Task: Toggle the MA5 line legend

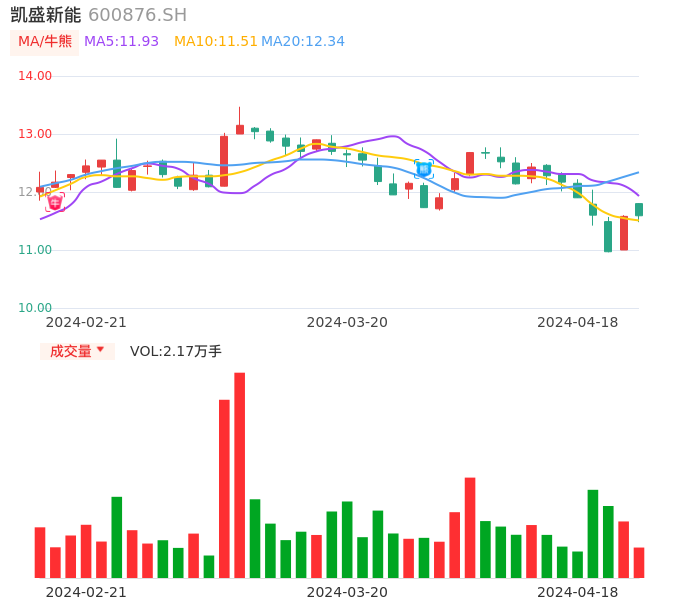Action: click(x=122, y=42)
